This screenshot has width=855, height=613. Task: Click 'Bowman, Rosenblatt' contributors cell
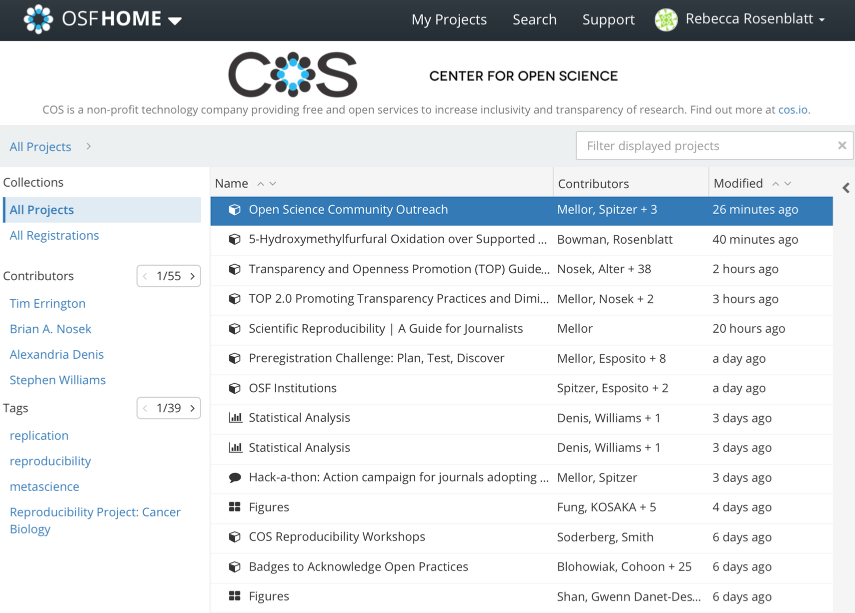click(615, 239)
